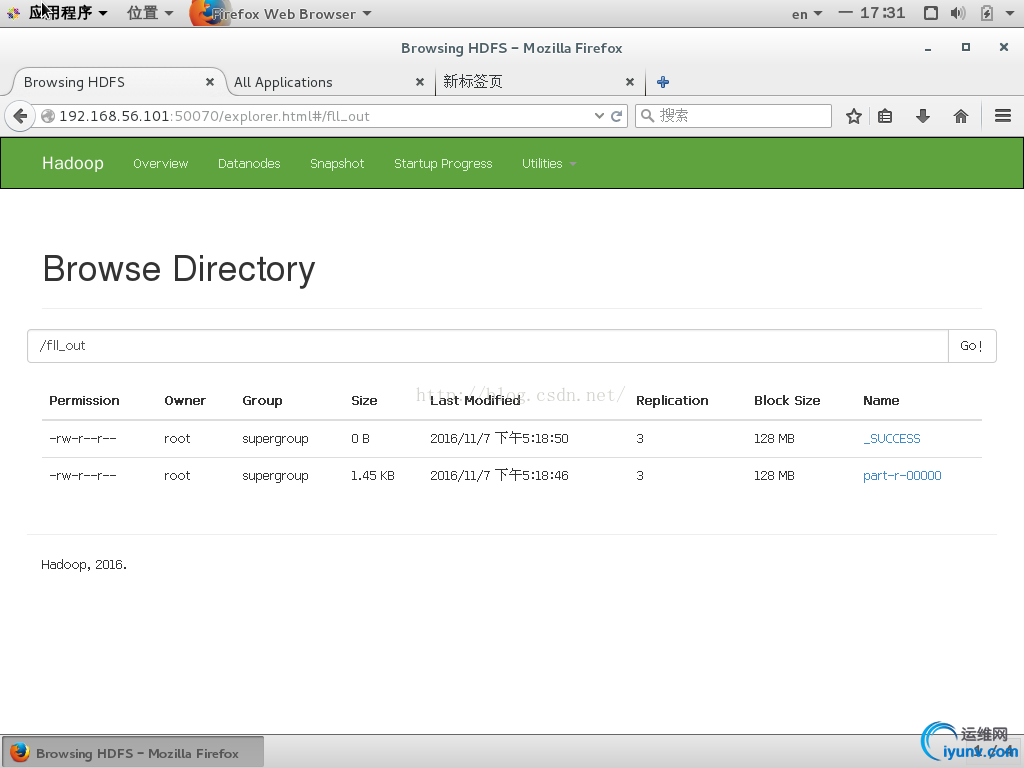Click the browser back arrow button
The height and width of the screenshot is (768, 1024).
tap(20, 116)
